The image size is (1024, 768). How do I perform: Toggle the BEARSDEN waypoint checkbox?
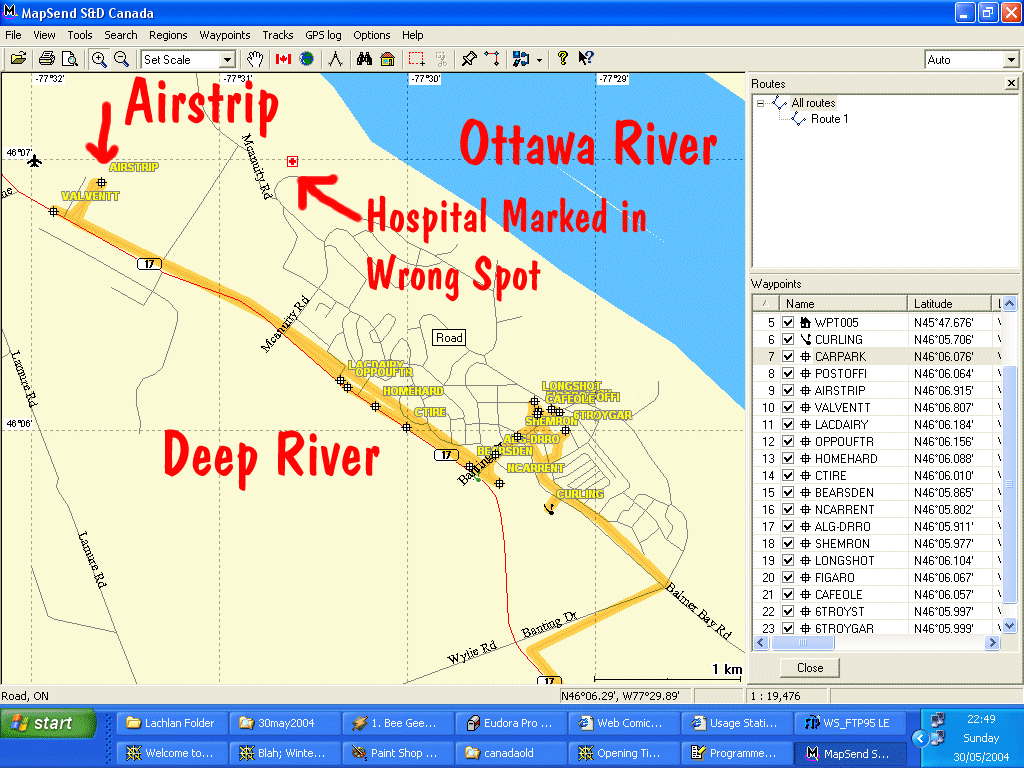(x=788, y=493)
